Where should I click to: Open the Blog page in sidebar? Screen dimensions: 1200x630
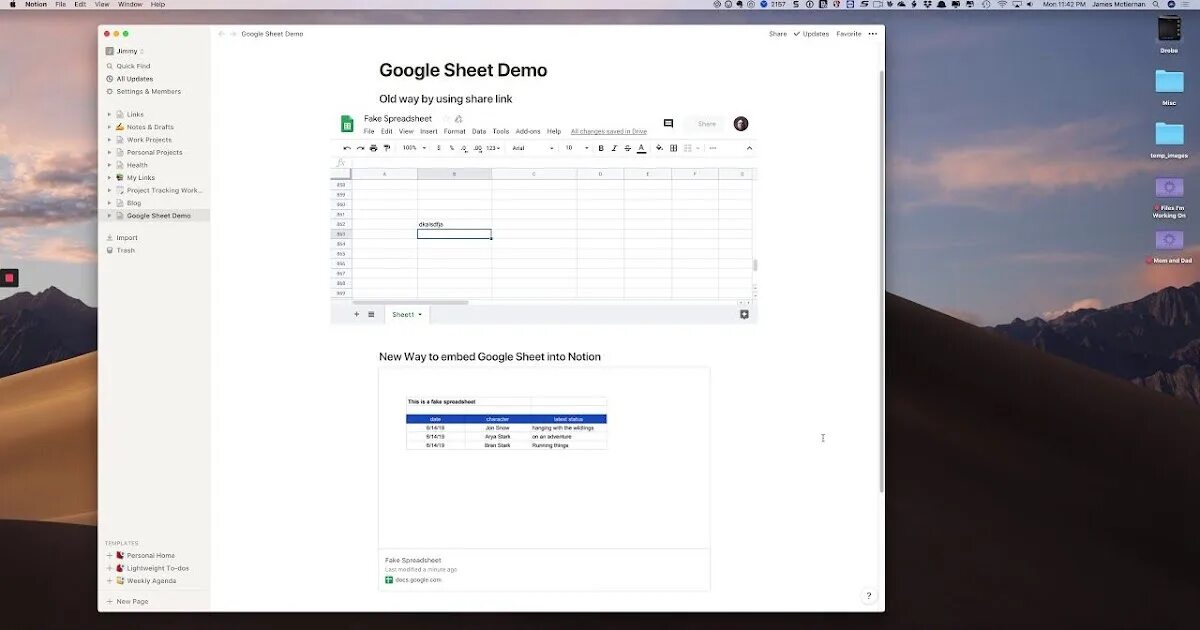(134, 203)
